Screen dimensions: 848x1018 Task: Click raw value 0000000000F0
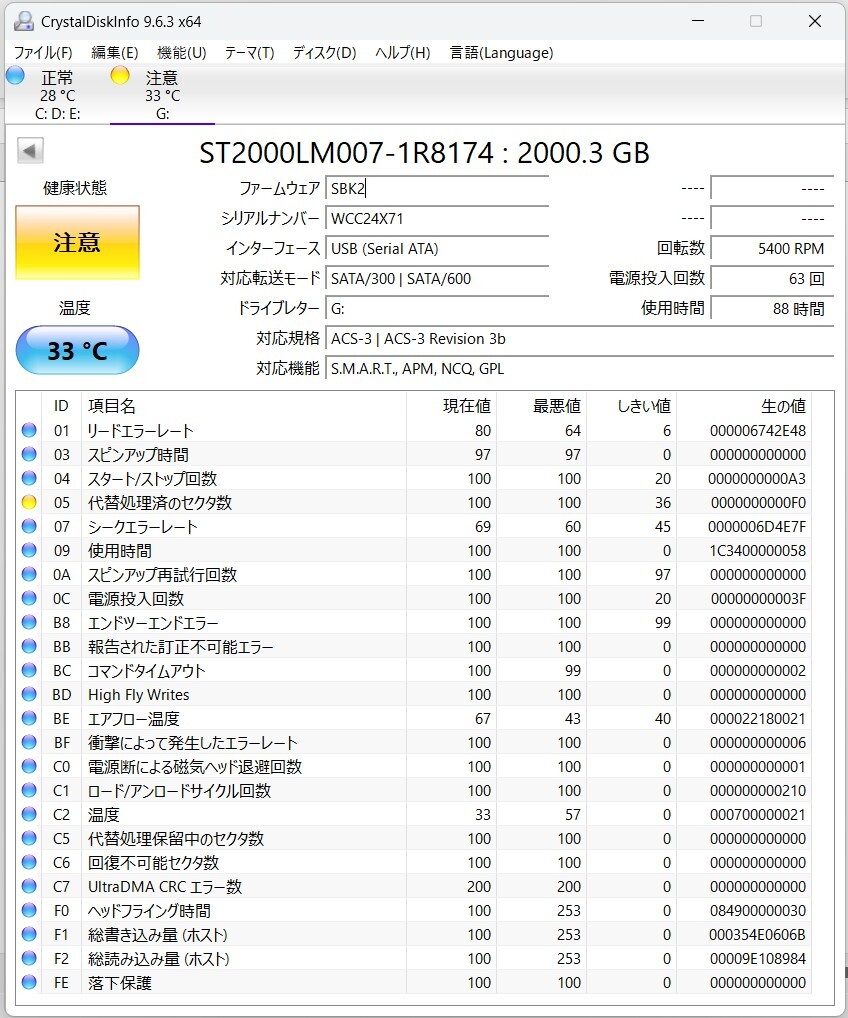point(758,503)
